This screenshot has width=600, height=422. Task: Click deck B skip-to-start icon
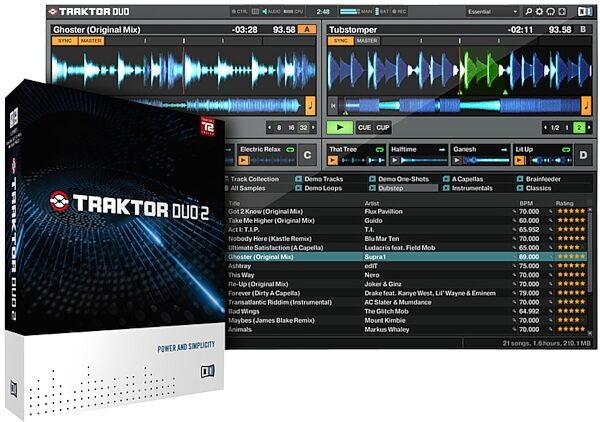point(333,106)
